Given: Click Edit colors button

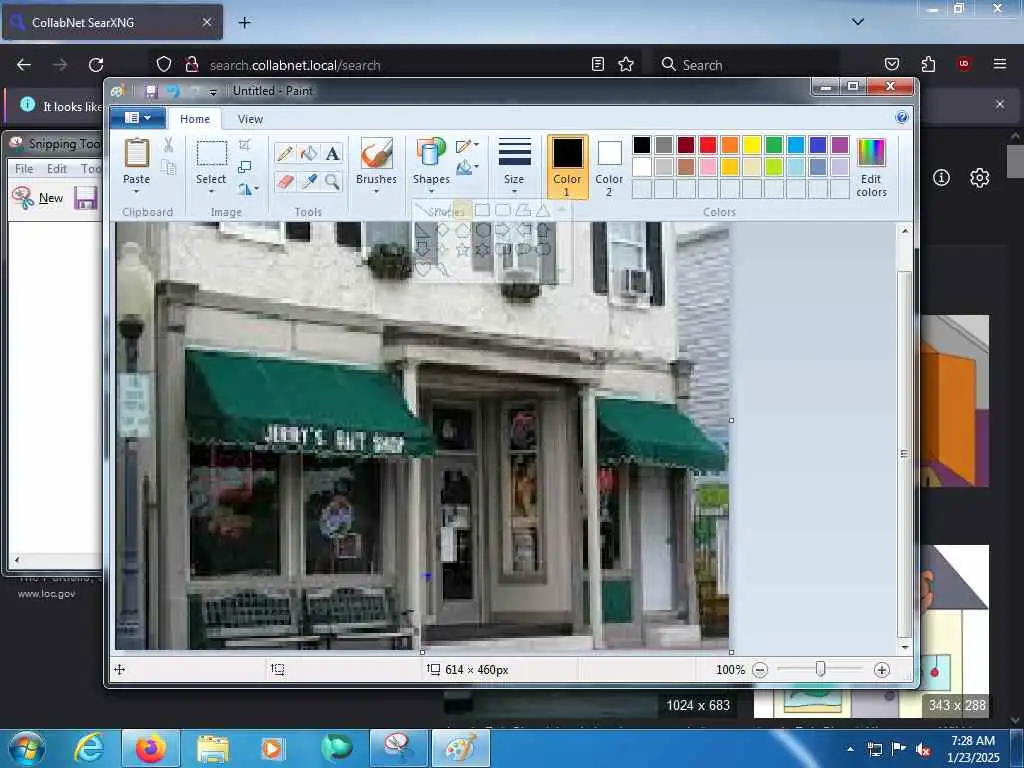Looking at the screenshot, I should tap(871, 167).
